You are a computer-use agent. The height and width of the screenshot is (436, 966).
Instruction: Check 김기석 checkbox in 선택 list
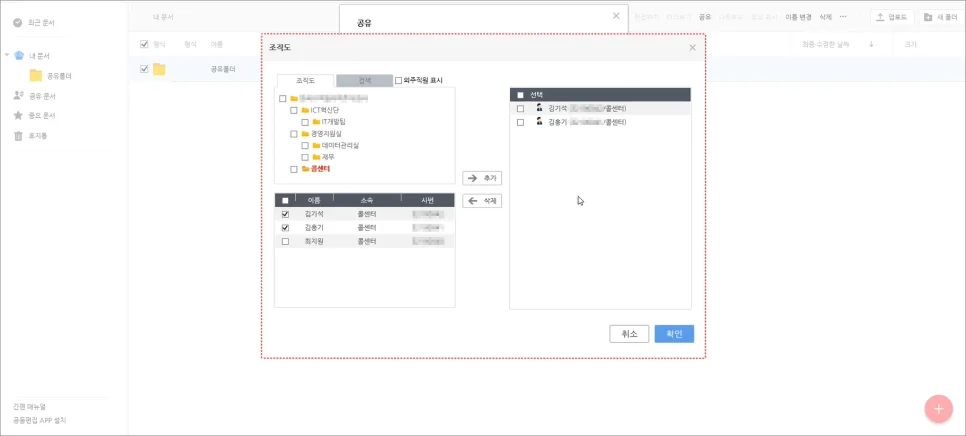[521, 108]
